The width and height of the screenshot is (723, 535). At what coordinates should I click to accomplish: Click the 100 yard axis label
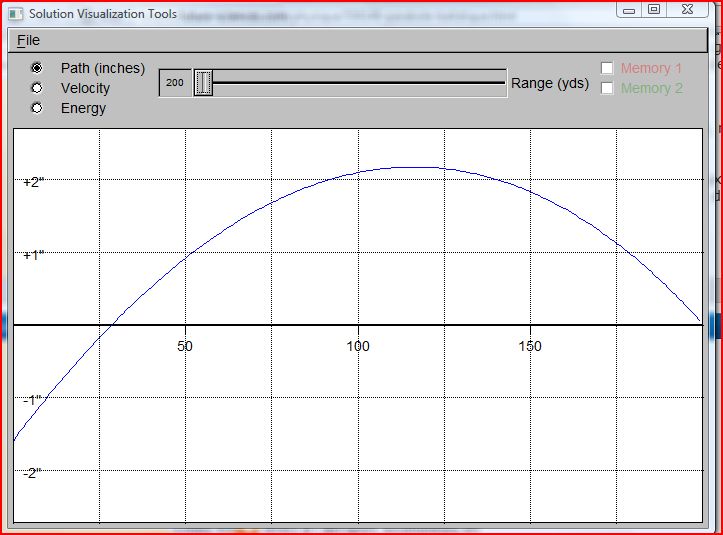(x=358, y=346)
